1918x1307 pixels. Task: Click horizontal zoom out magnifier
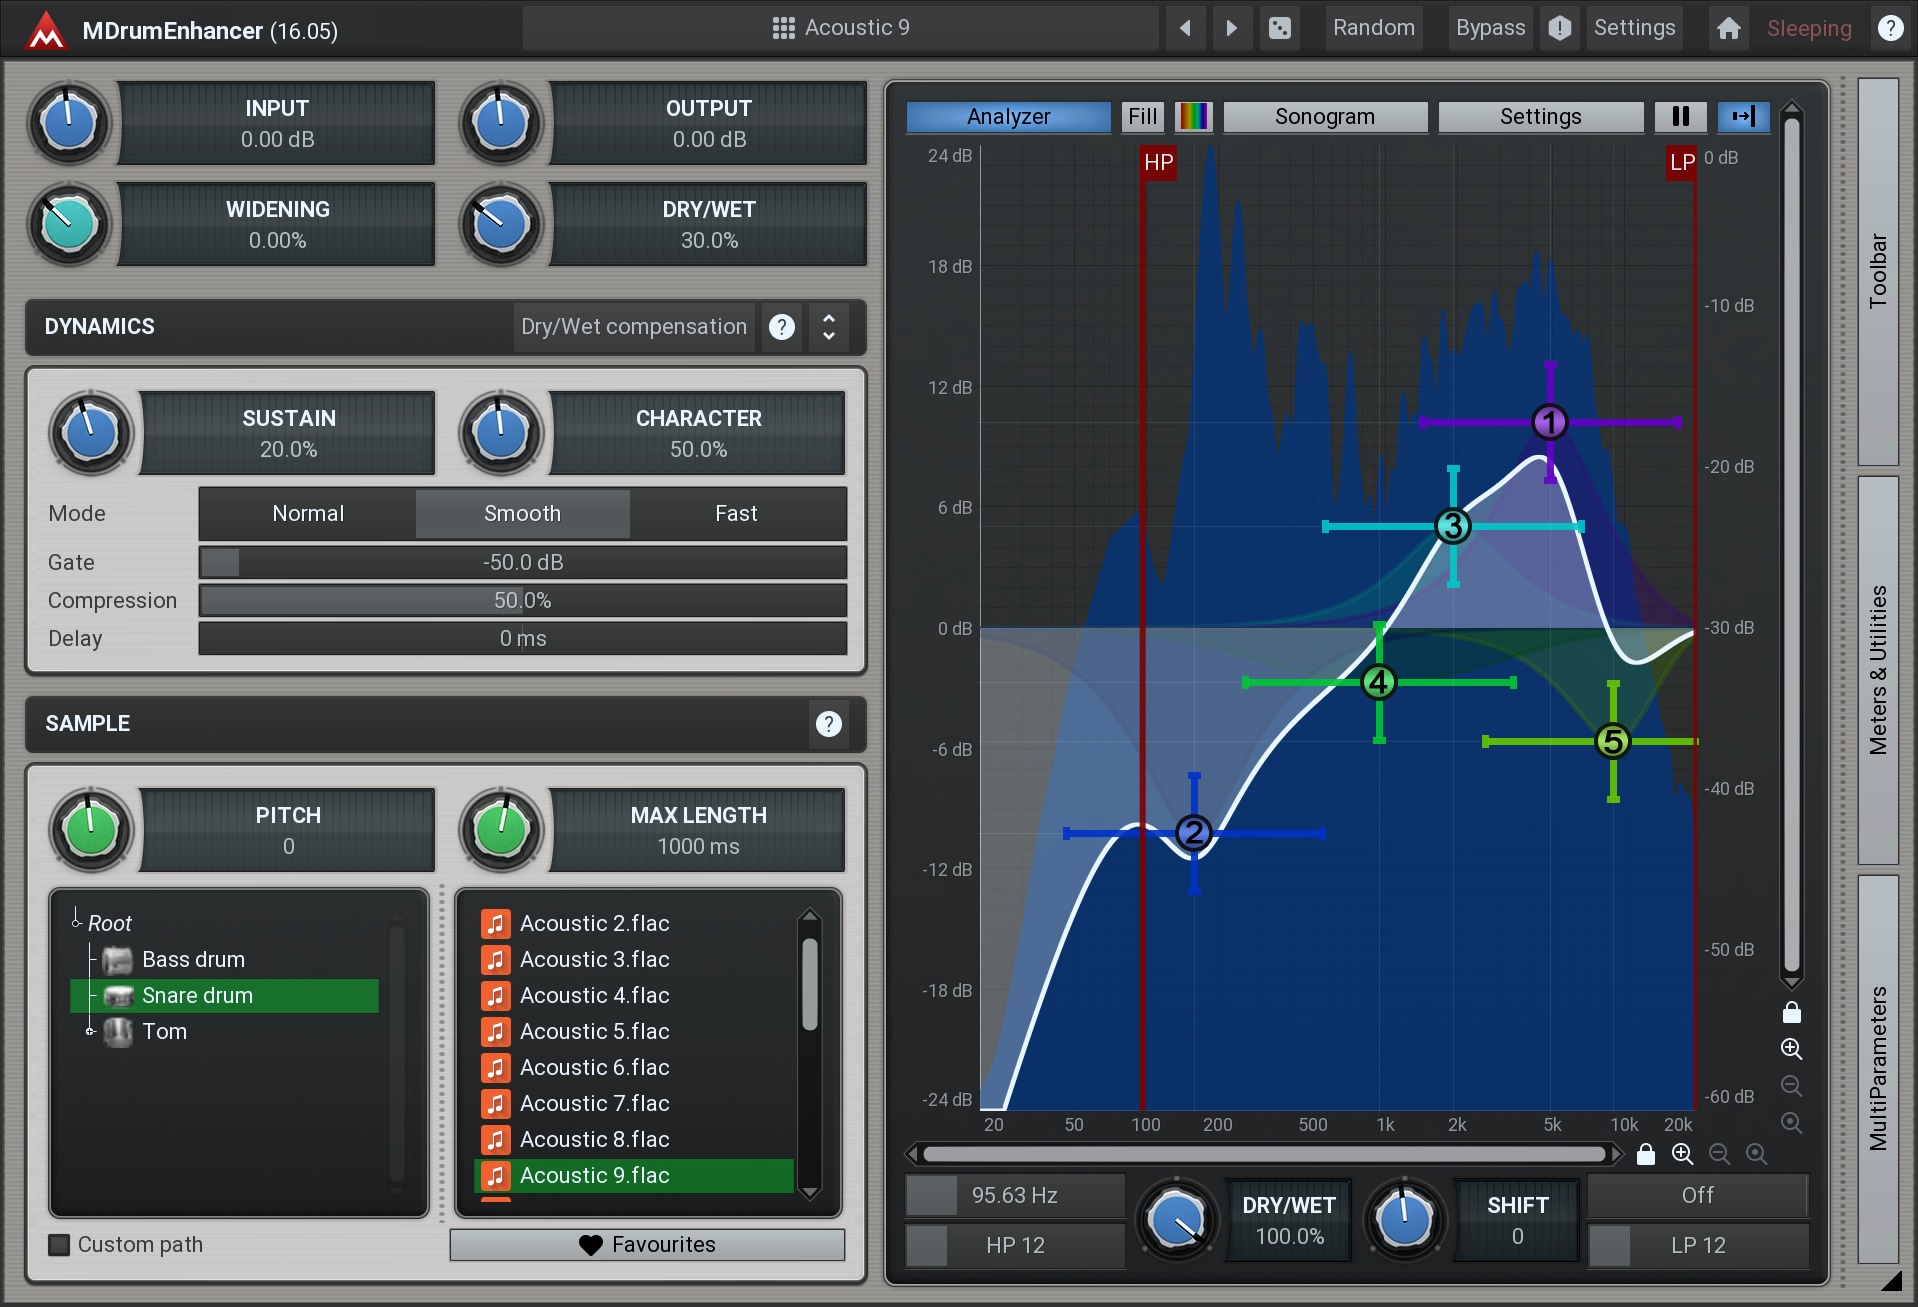tap(1720, 1155)
